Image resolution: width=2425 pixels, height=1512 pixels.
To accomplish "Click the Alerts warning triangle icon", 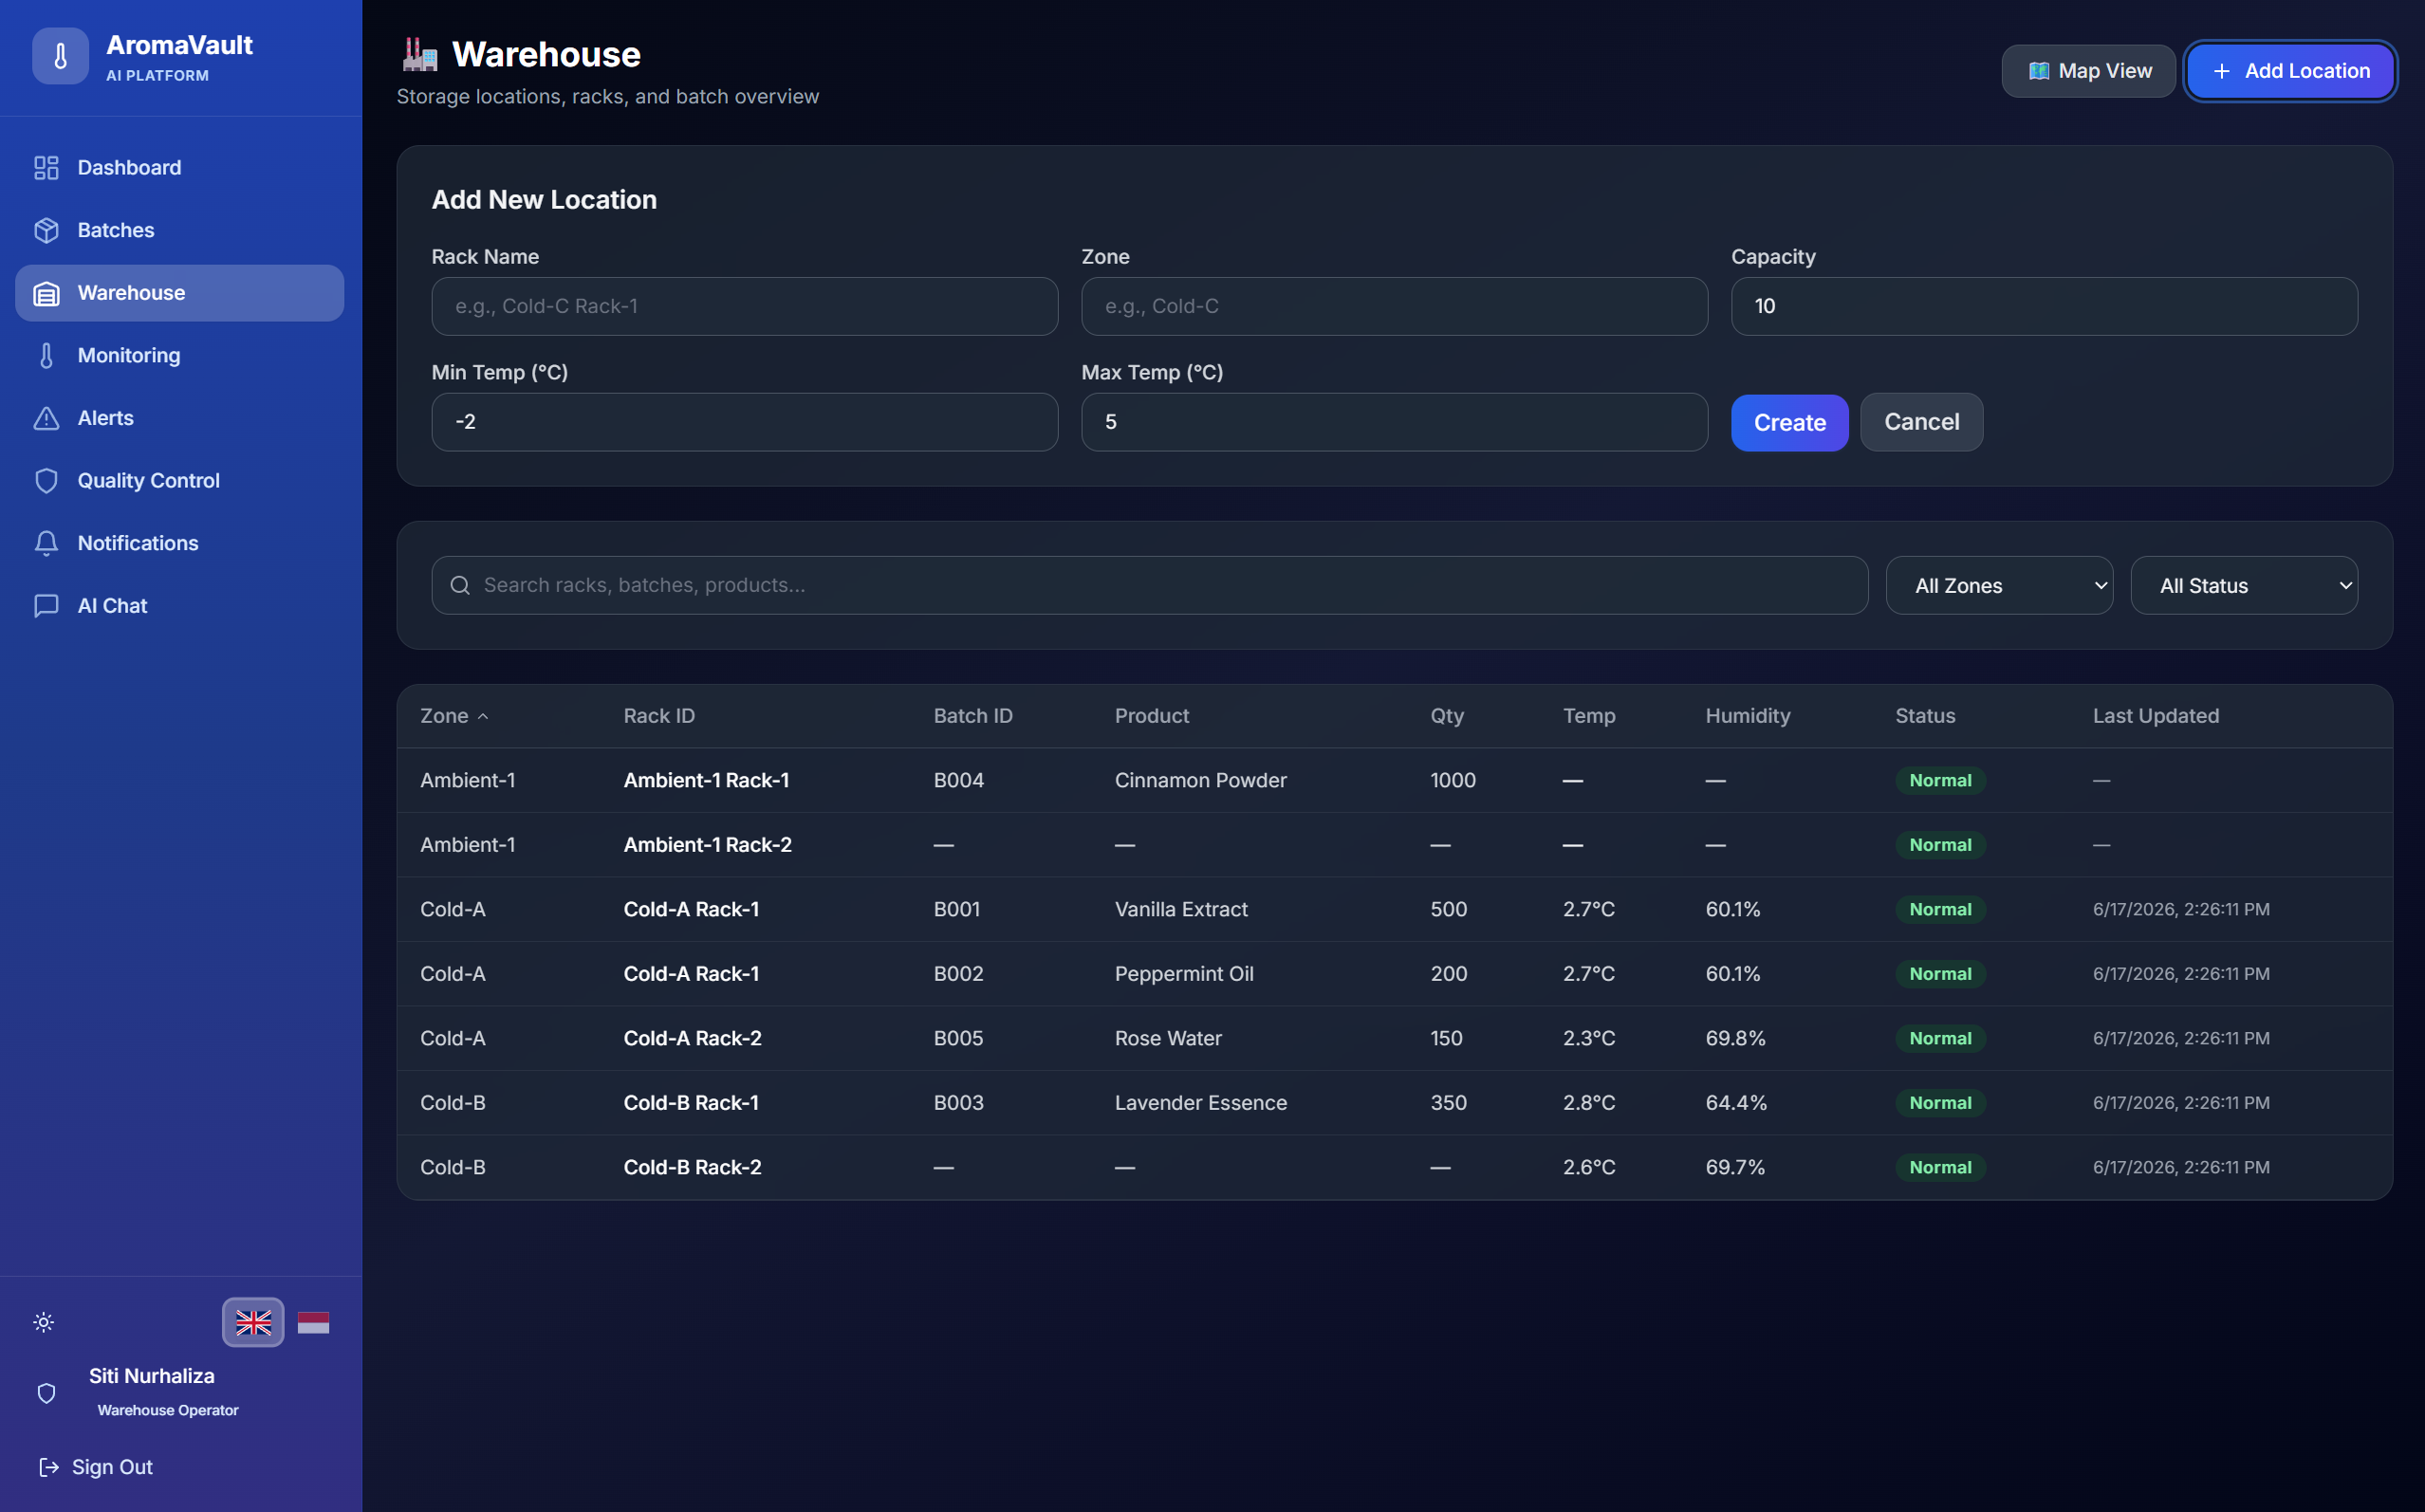I will [46, 418].
